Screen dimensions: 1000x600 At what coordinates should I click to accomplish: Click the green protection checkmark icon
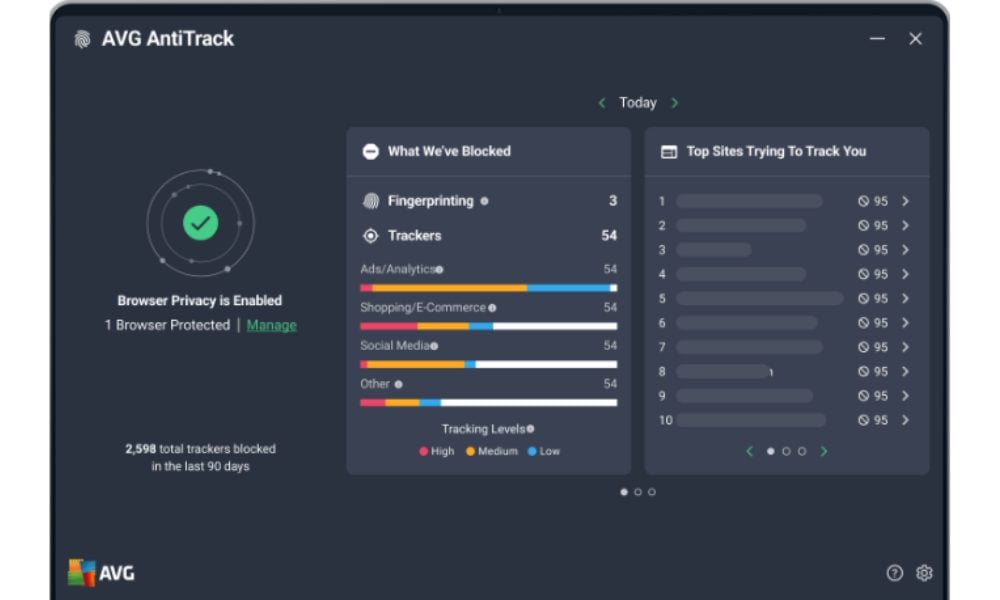(x=200, y=223)
